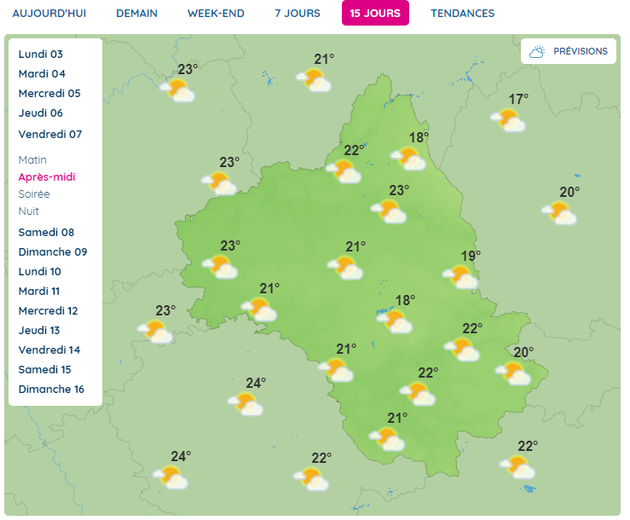The image size is (630, 520).
Task: Expand the Lundi 03 day entry
Action: tap(41, 54)
